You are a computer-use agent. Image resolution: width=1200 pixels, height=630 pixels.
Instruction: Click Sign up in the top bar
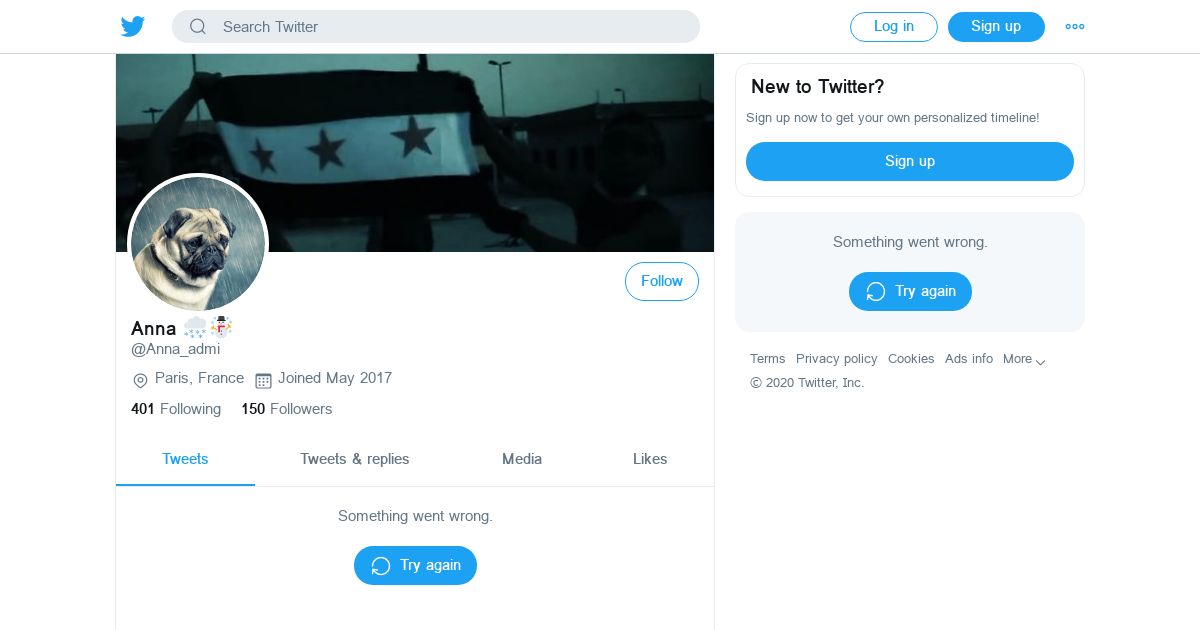pyautogui.click(x=996, y=27)
